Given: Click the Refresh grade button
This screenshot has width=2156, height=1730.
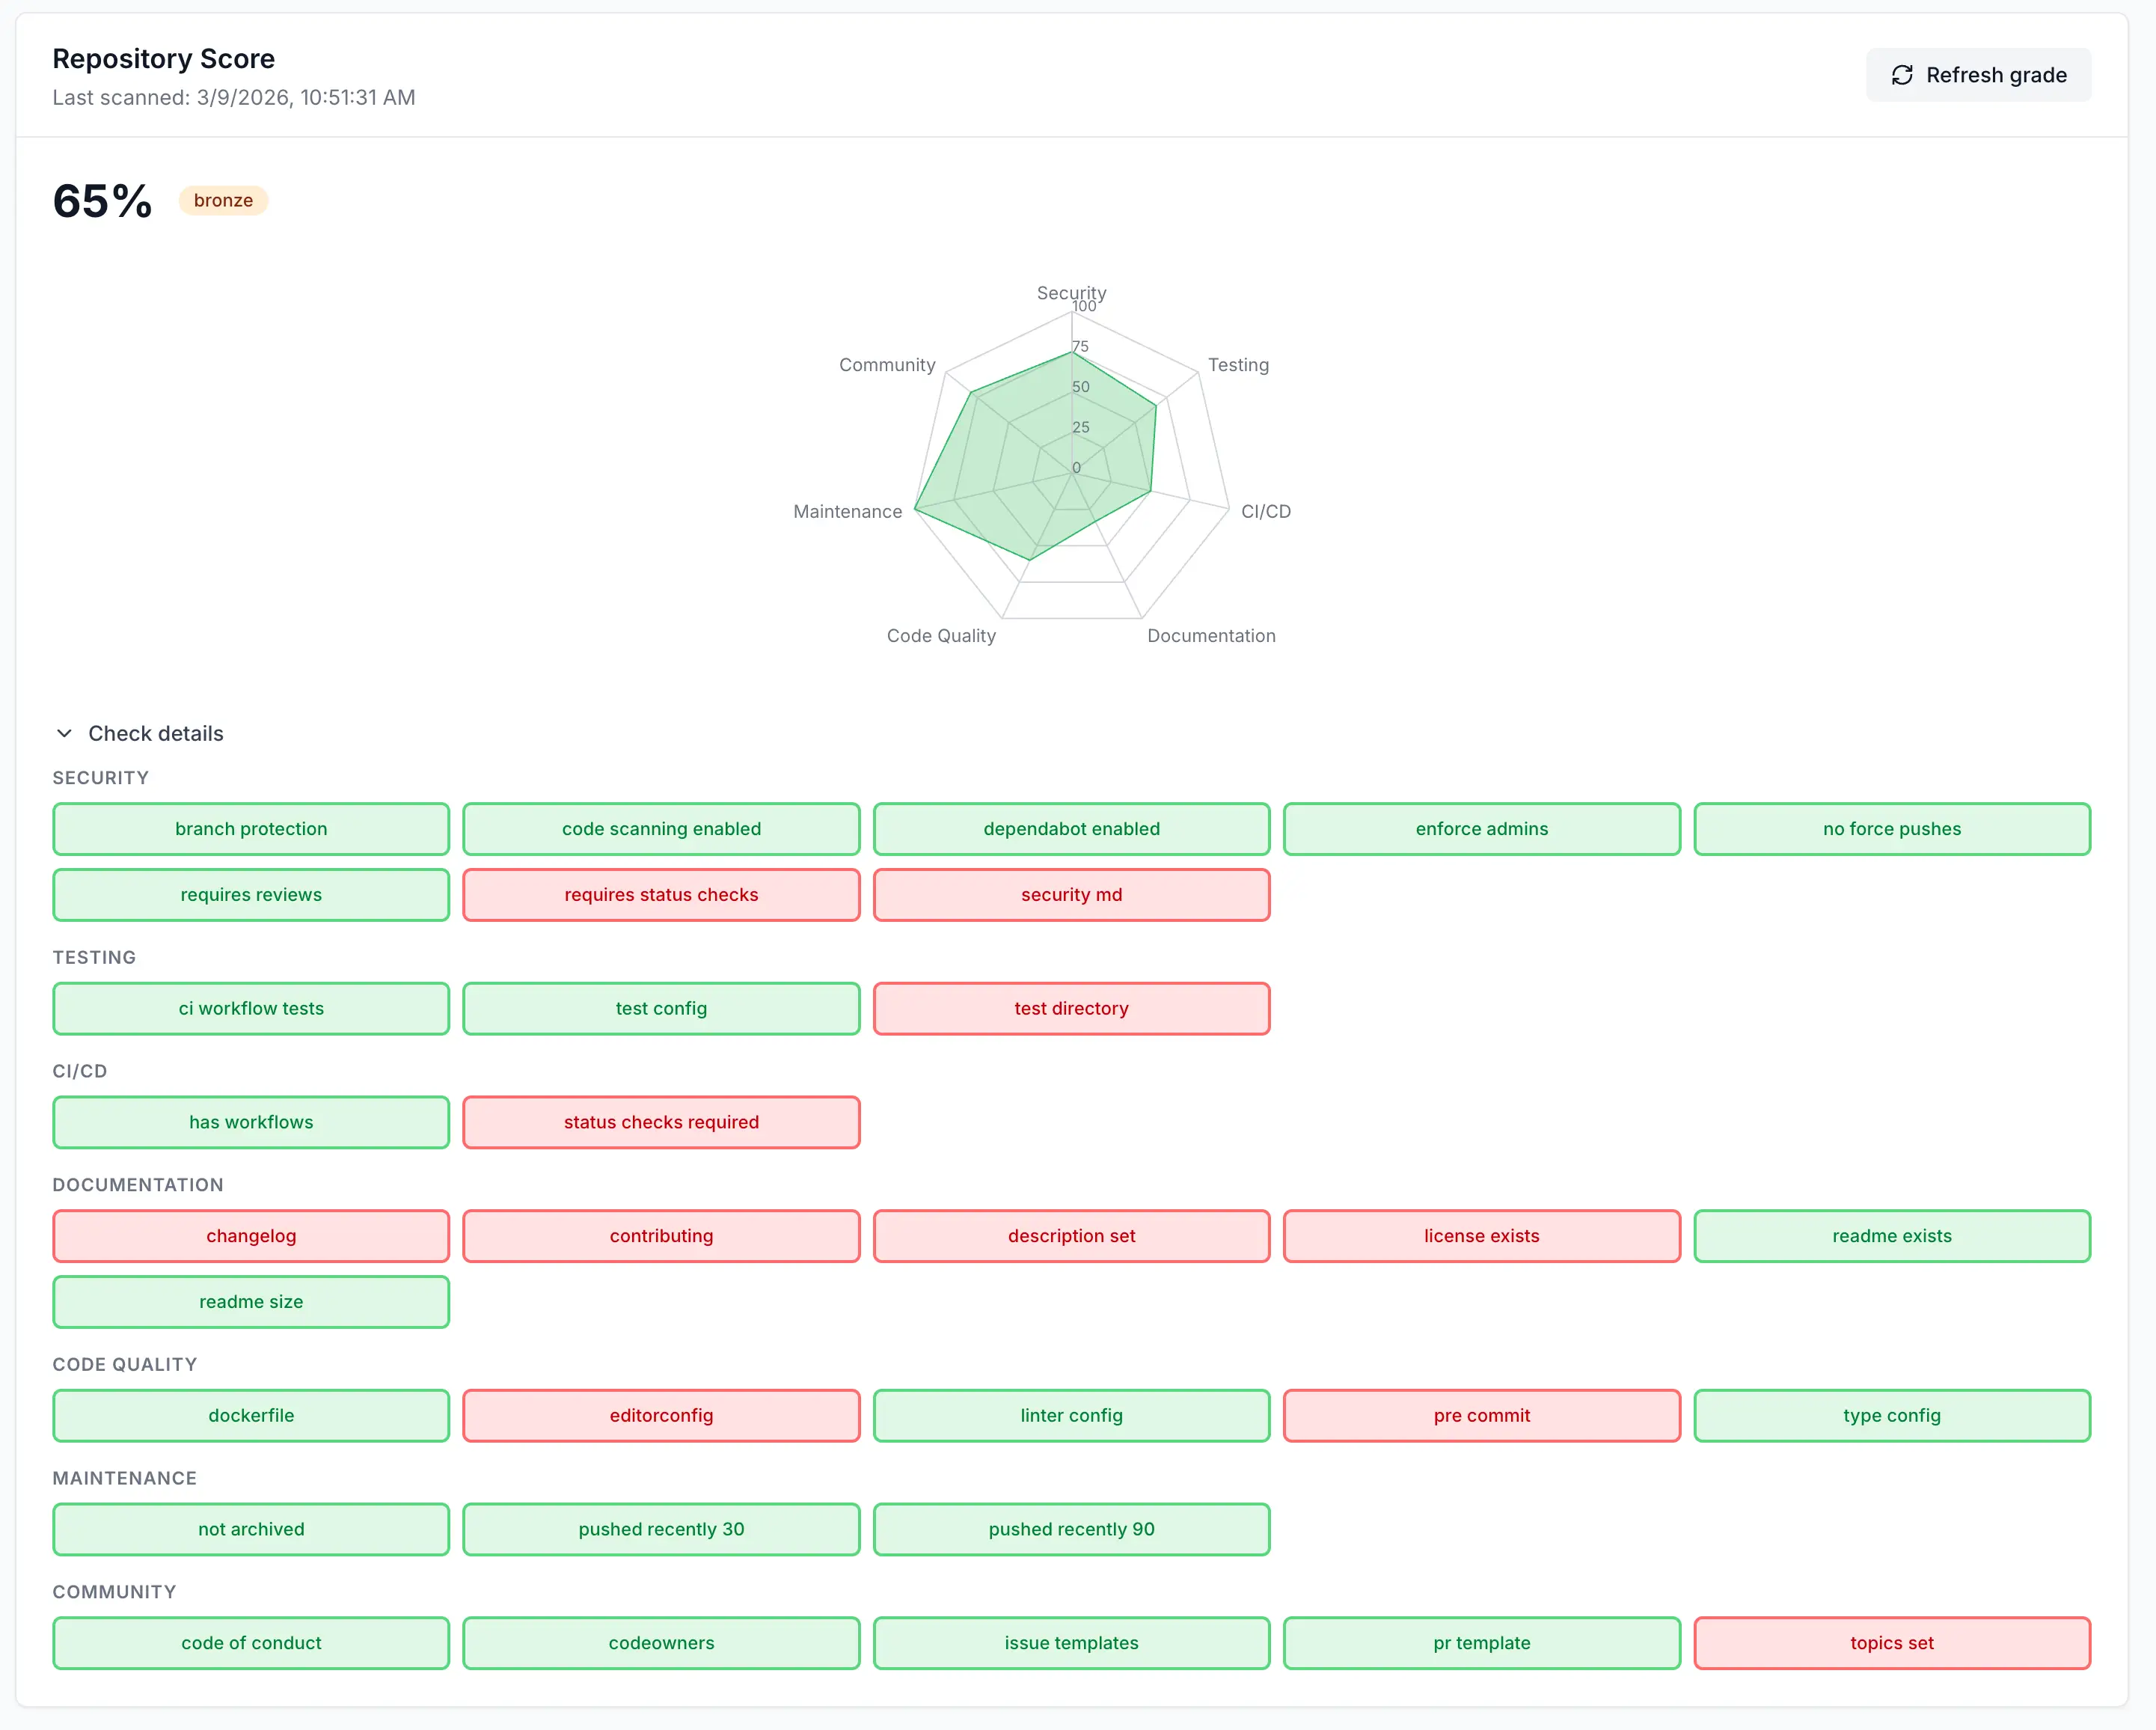Looking at the screenshot, I should click(1977, 75).
